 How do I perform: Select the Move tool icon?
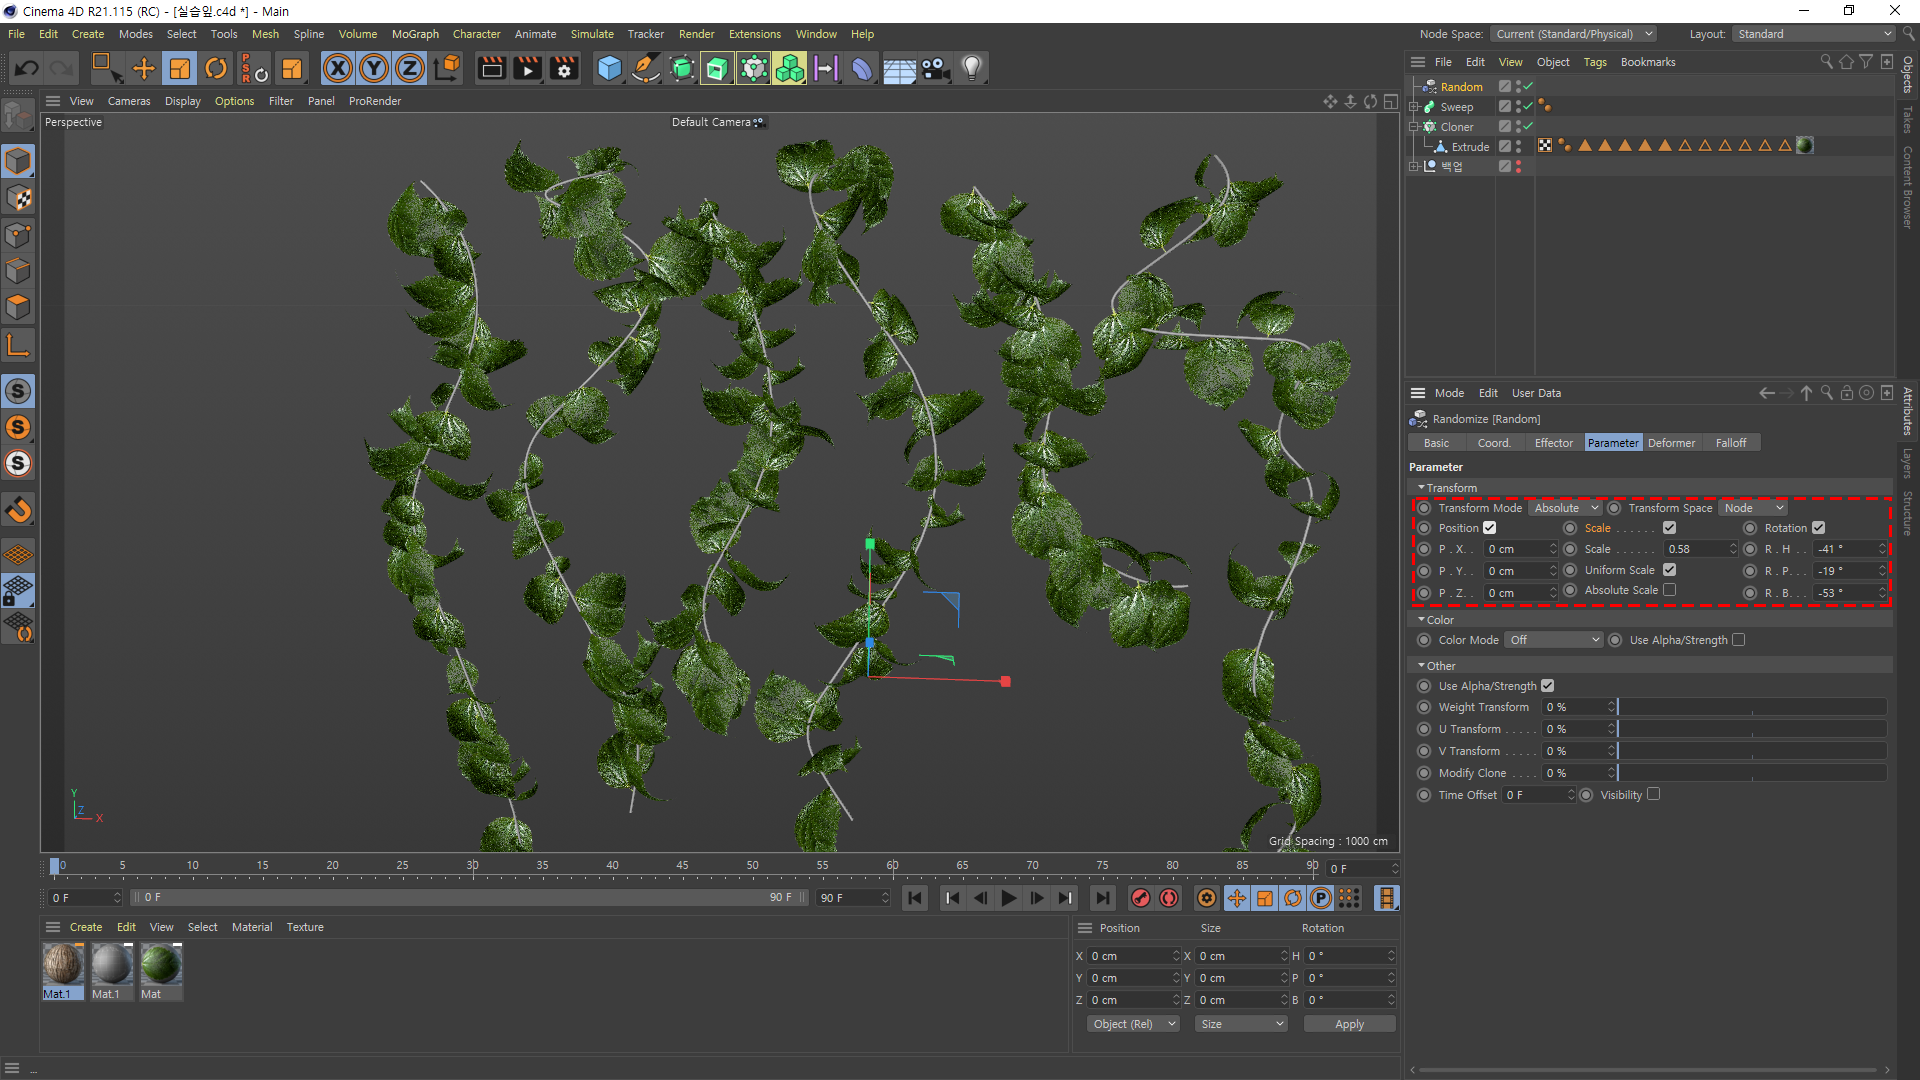coord(144,68)
